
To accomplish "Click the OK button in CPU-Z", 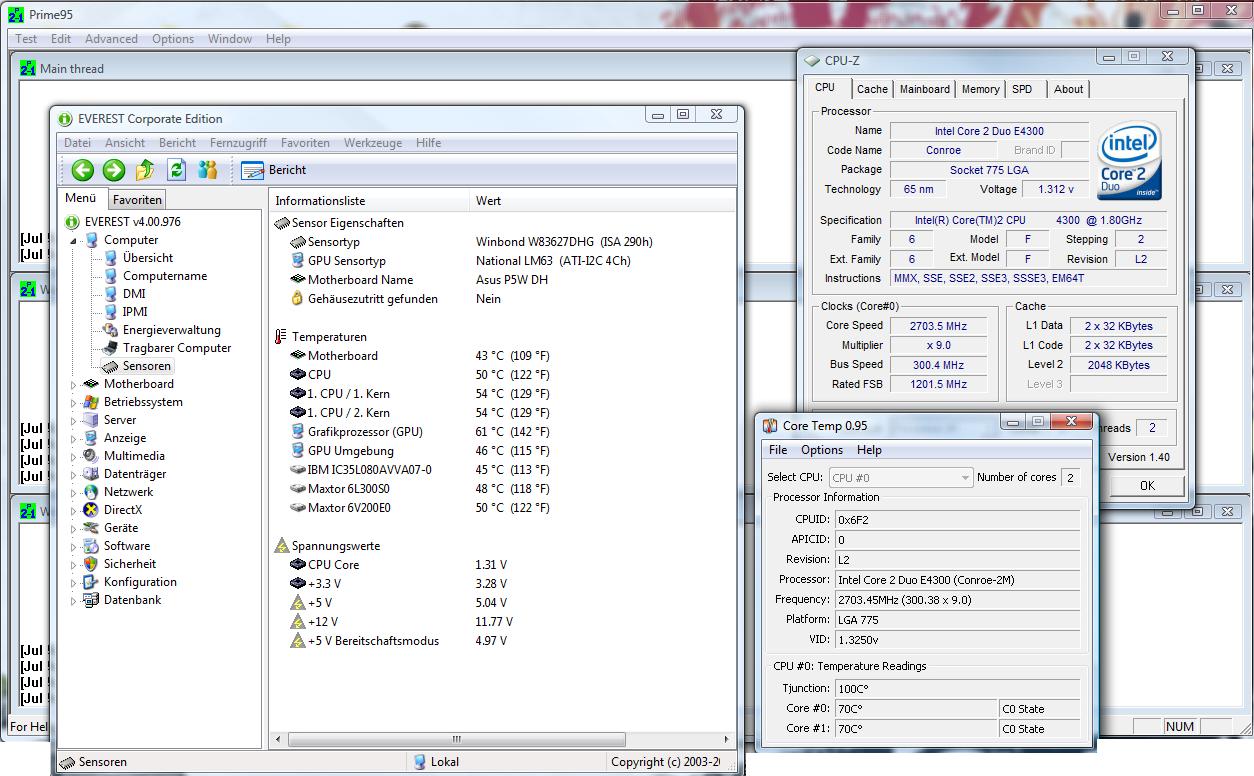I will (1147, 485).
